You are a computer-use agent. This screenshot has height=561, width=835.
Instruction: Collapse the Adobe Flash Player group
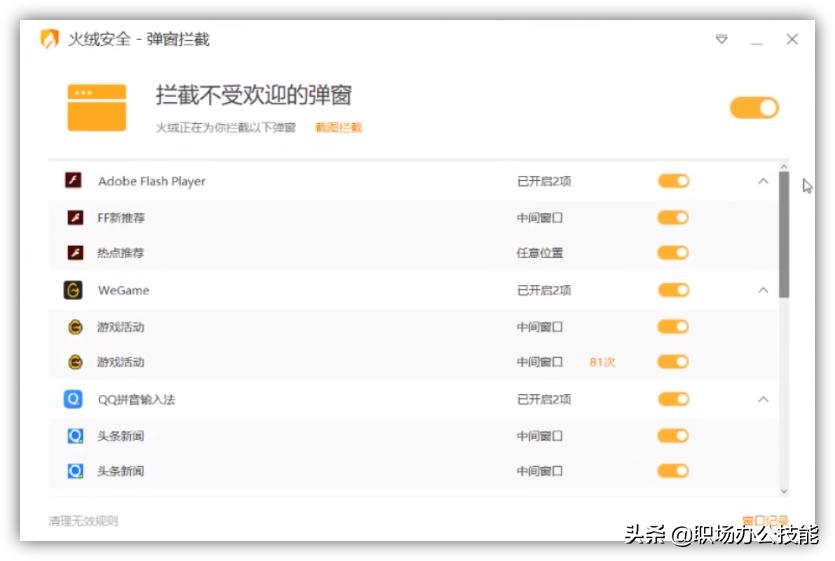(x=763, y=181)
